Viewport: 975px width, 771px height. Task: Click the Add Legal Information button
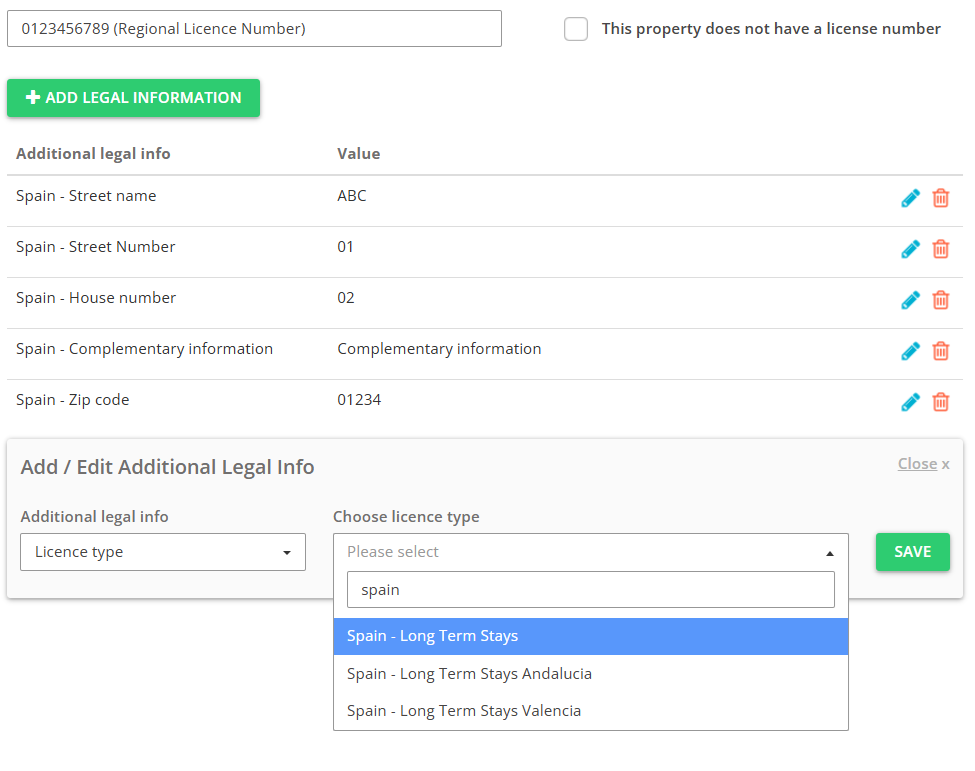point(133,98)
